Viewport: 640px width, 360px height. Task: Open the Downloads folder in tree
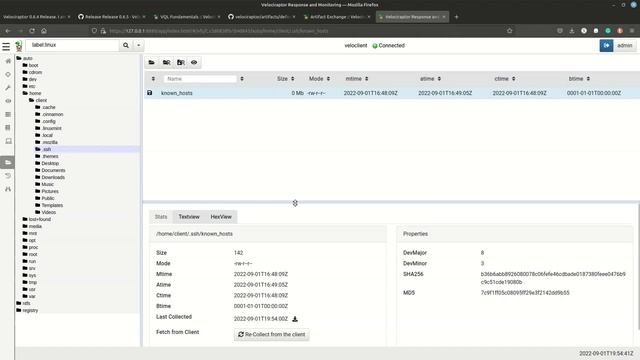[53, 177]
